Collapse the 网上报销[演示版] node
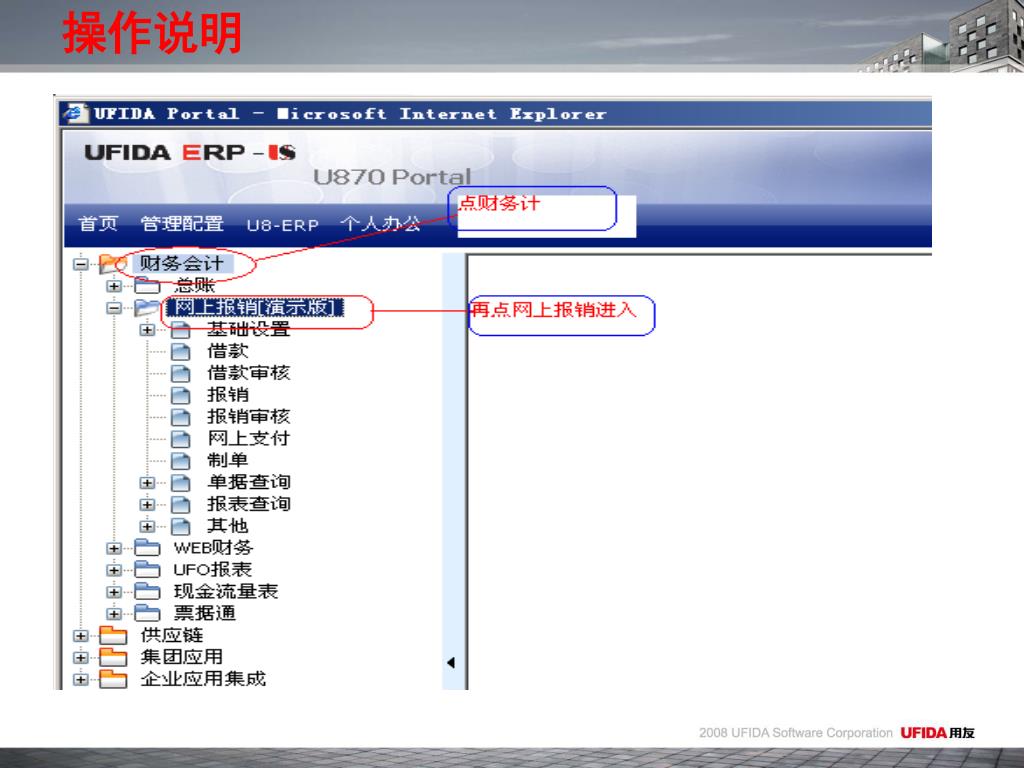1024x768 pixels. tap(114, 308)
